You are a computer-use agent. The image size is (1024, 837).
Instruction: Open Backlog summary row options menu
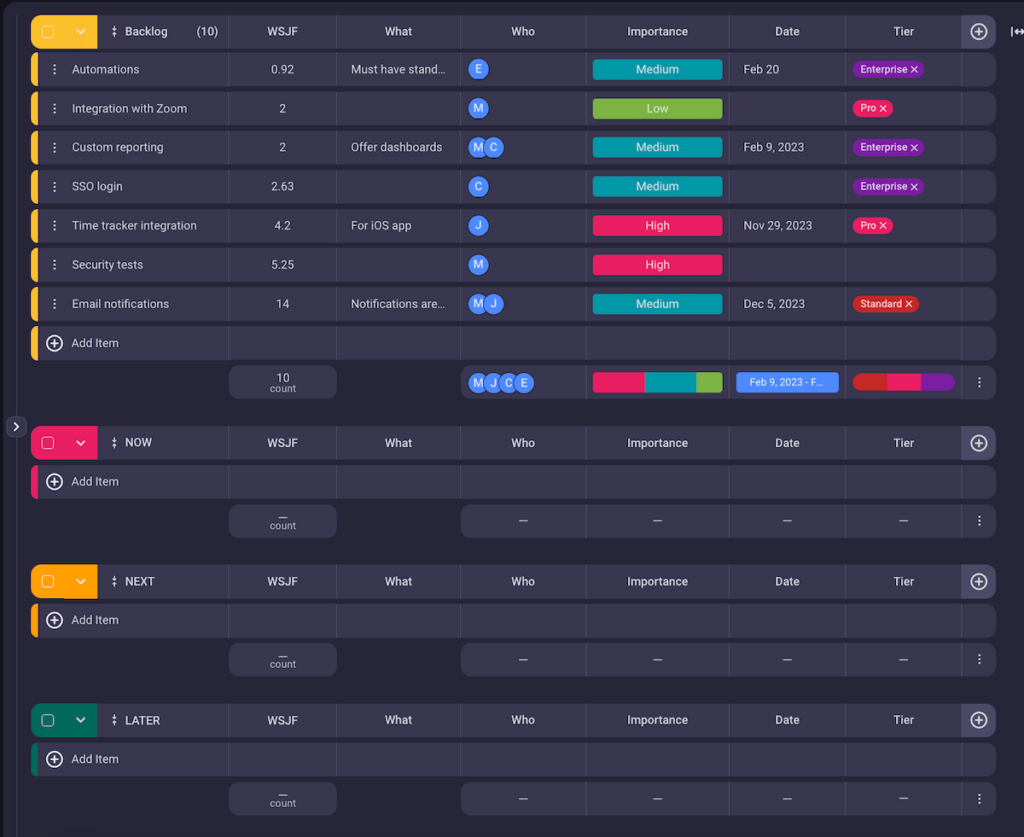tap(979, 382)
